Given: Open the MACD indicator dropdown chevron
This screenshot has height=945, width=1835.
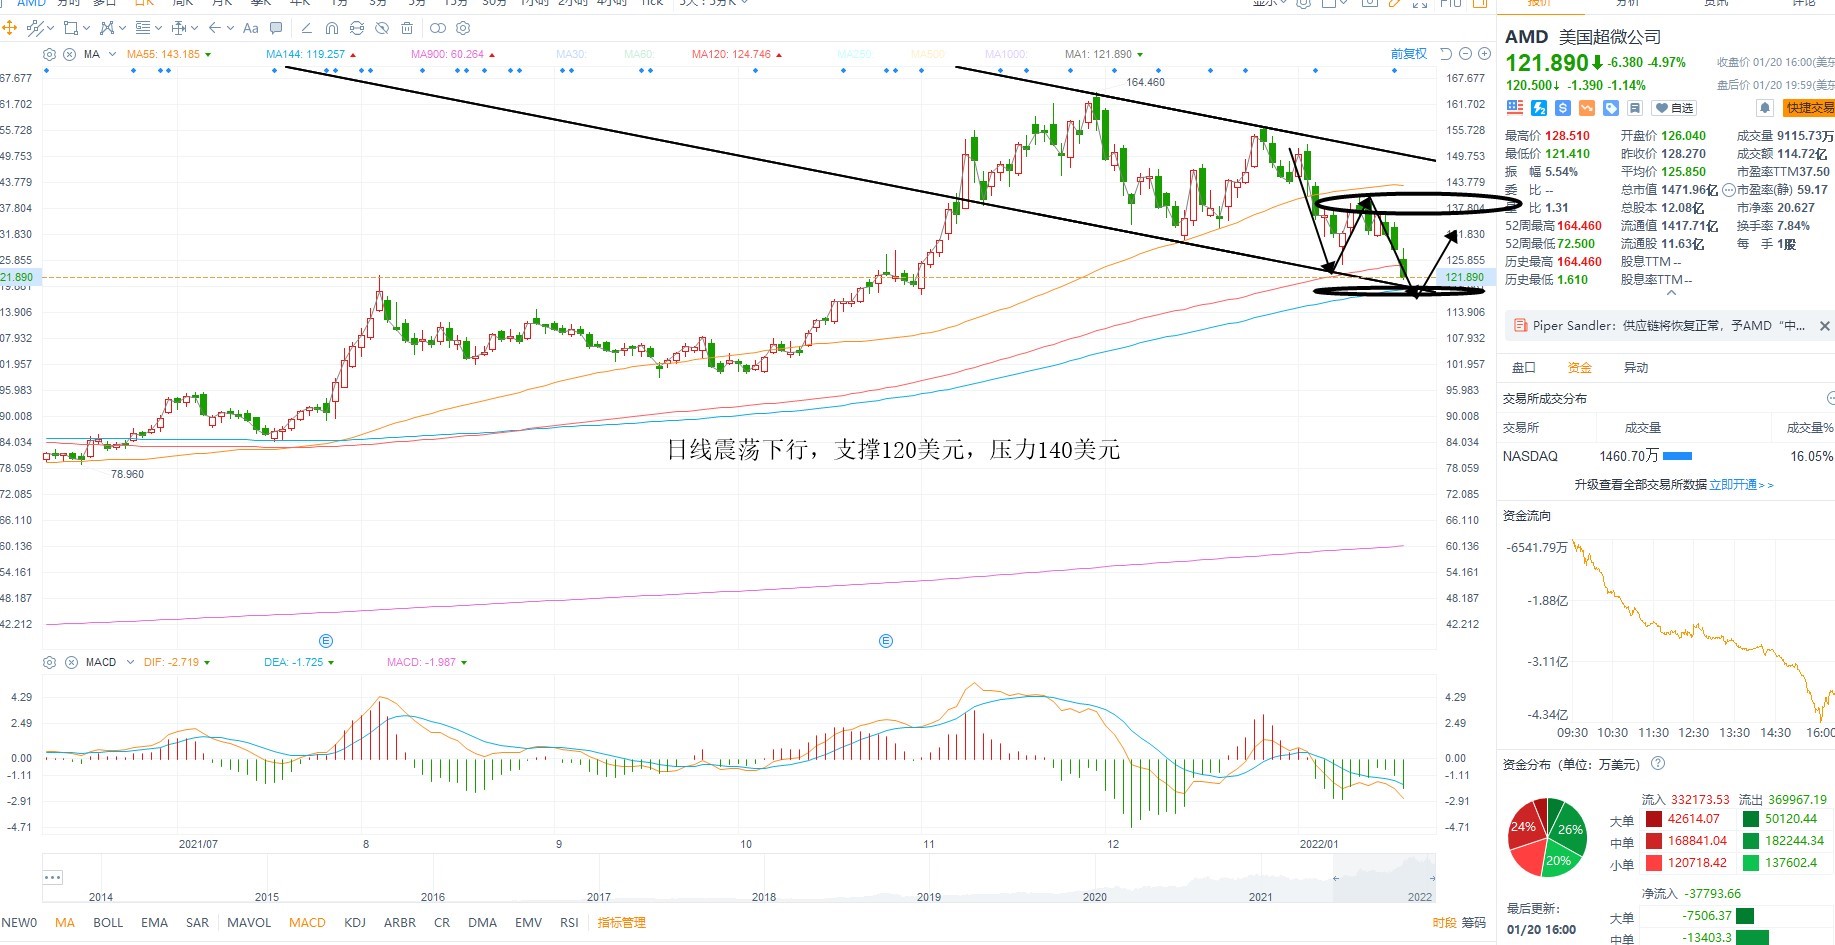Looking at the screenshot, I should [130, 662].
